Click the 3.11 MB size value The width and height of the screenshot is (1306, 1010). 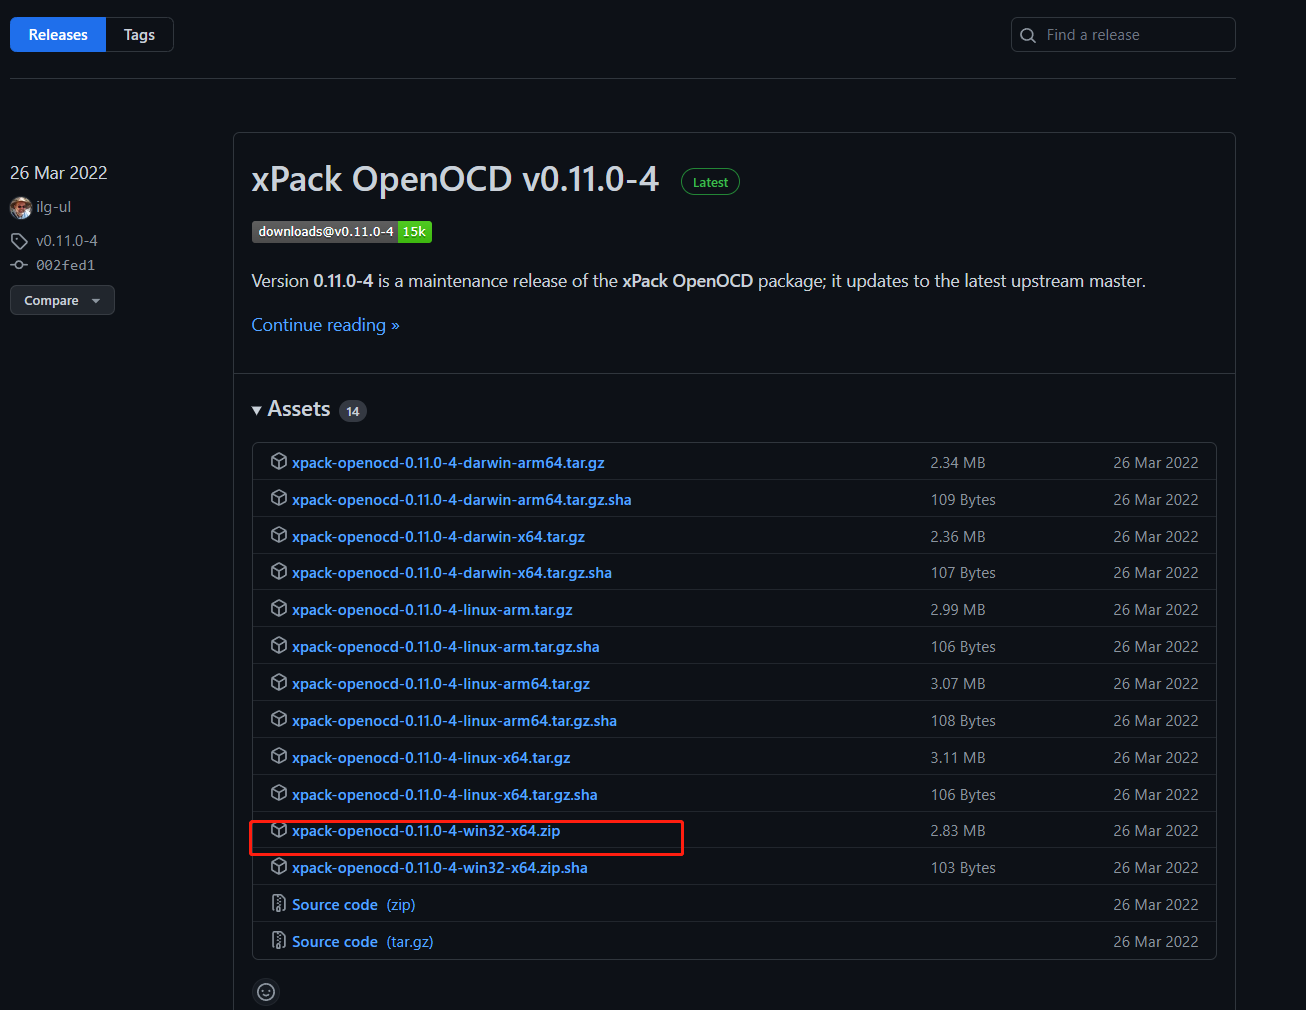pos(958,758)
